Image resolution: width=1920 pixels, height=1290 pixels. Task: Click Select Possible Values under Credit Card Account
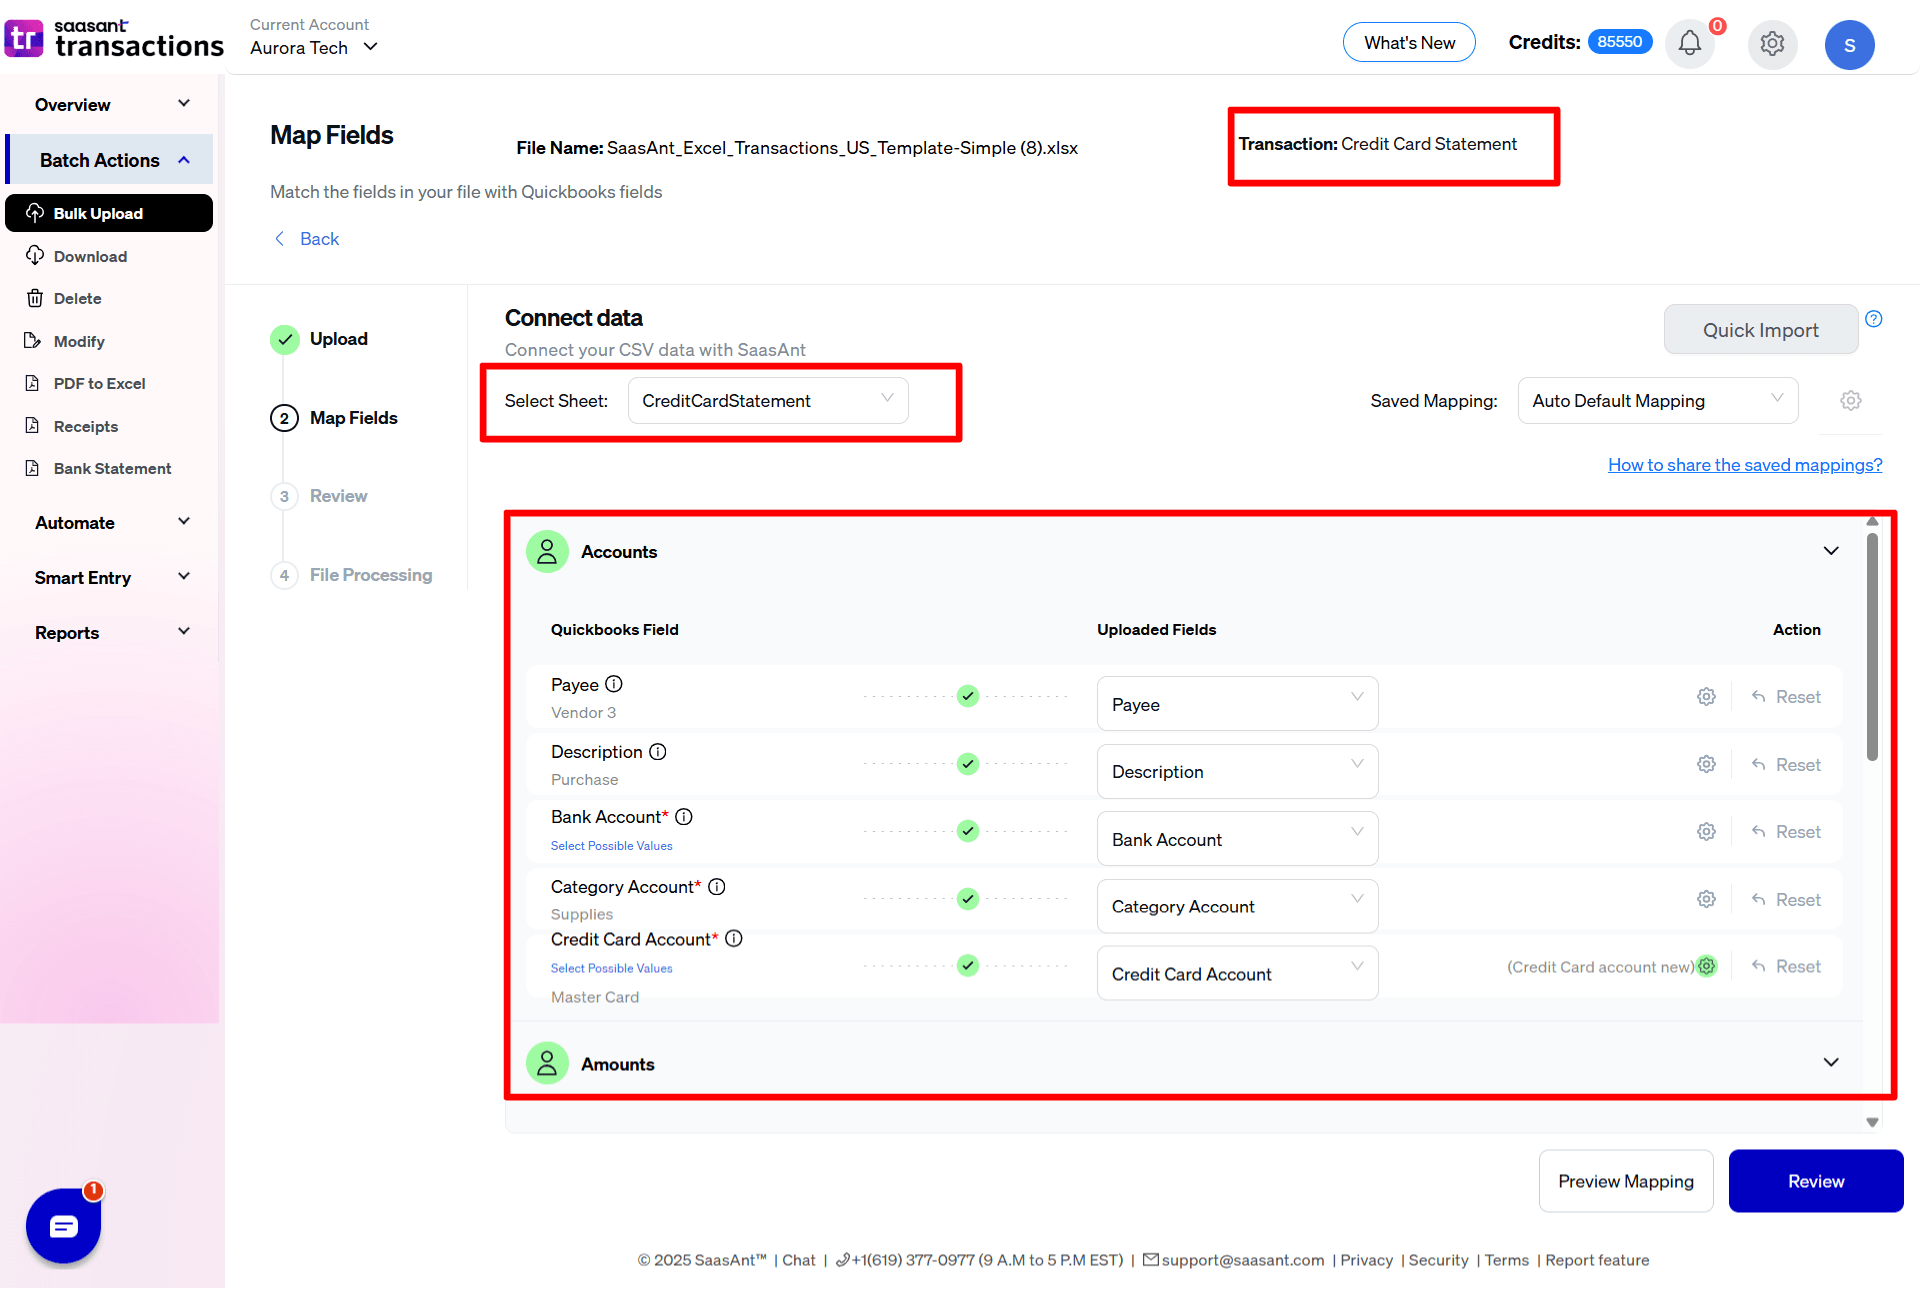tap(611, 968)
